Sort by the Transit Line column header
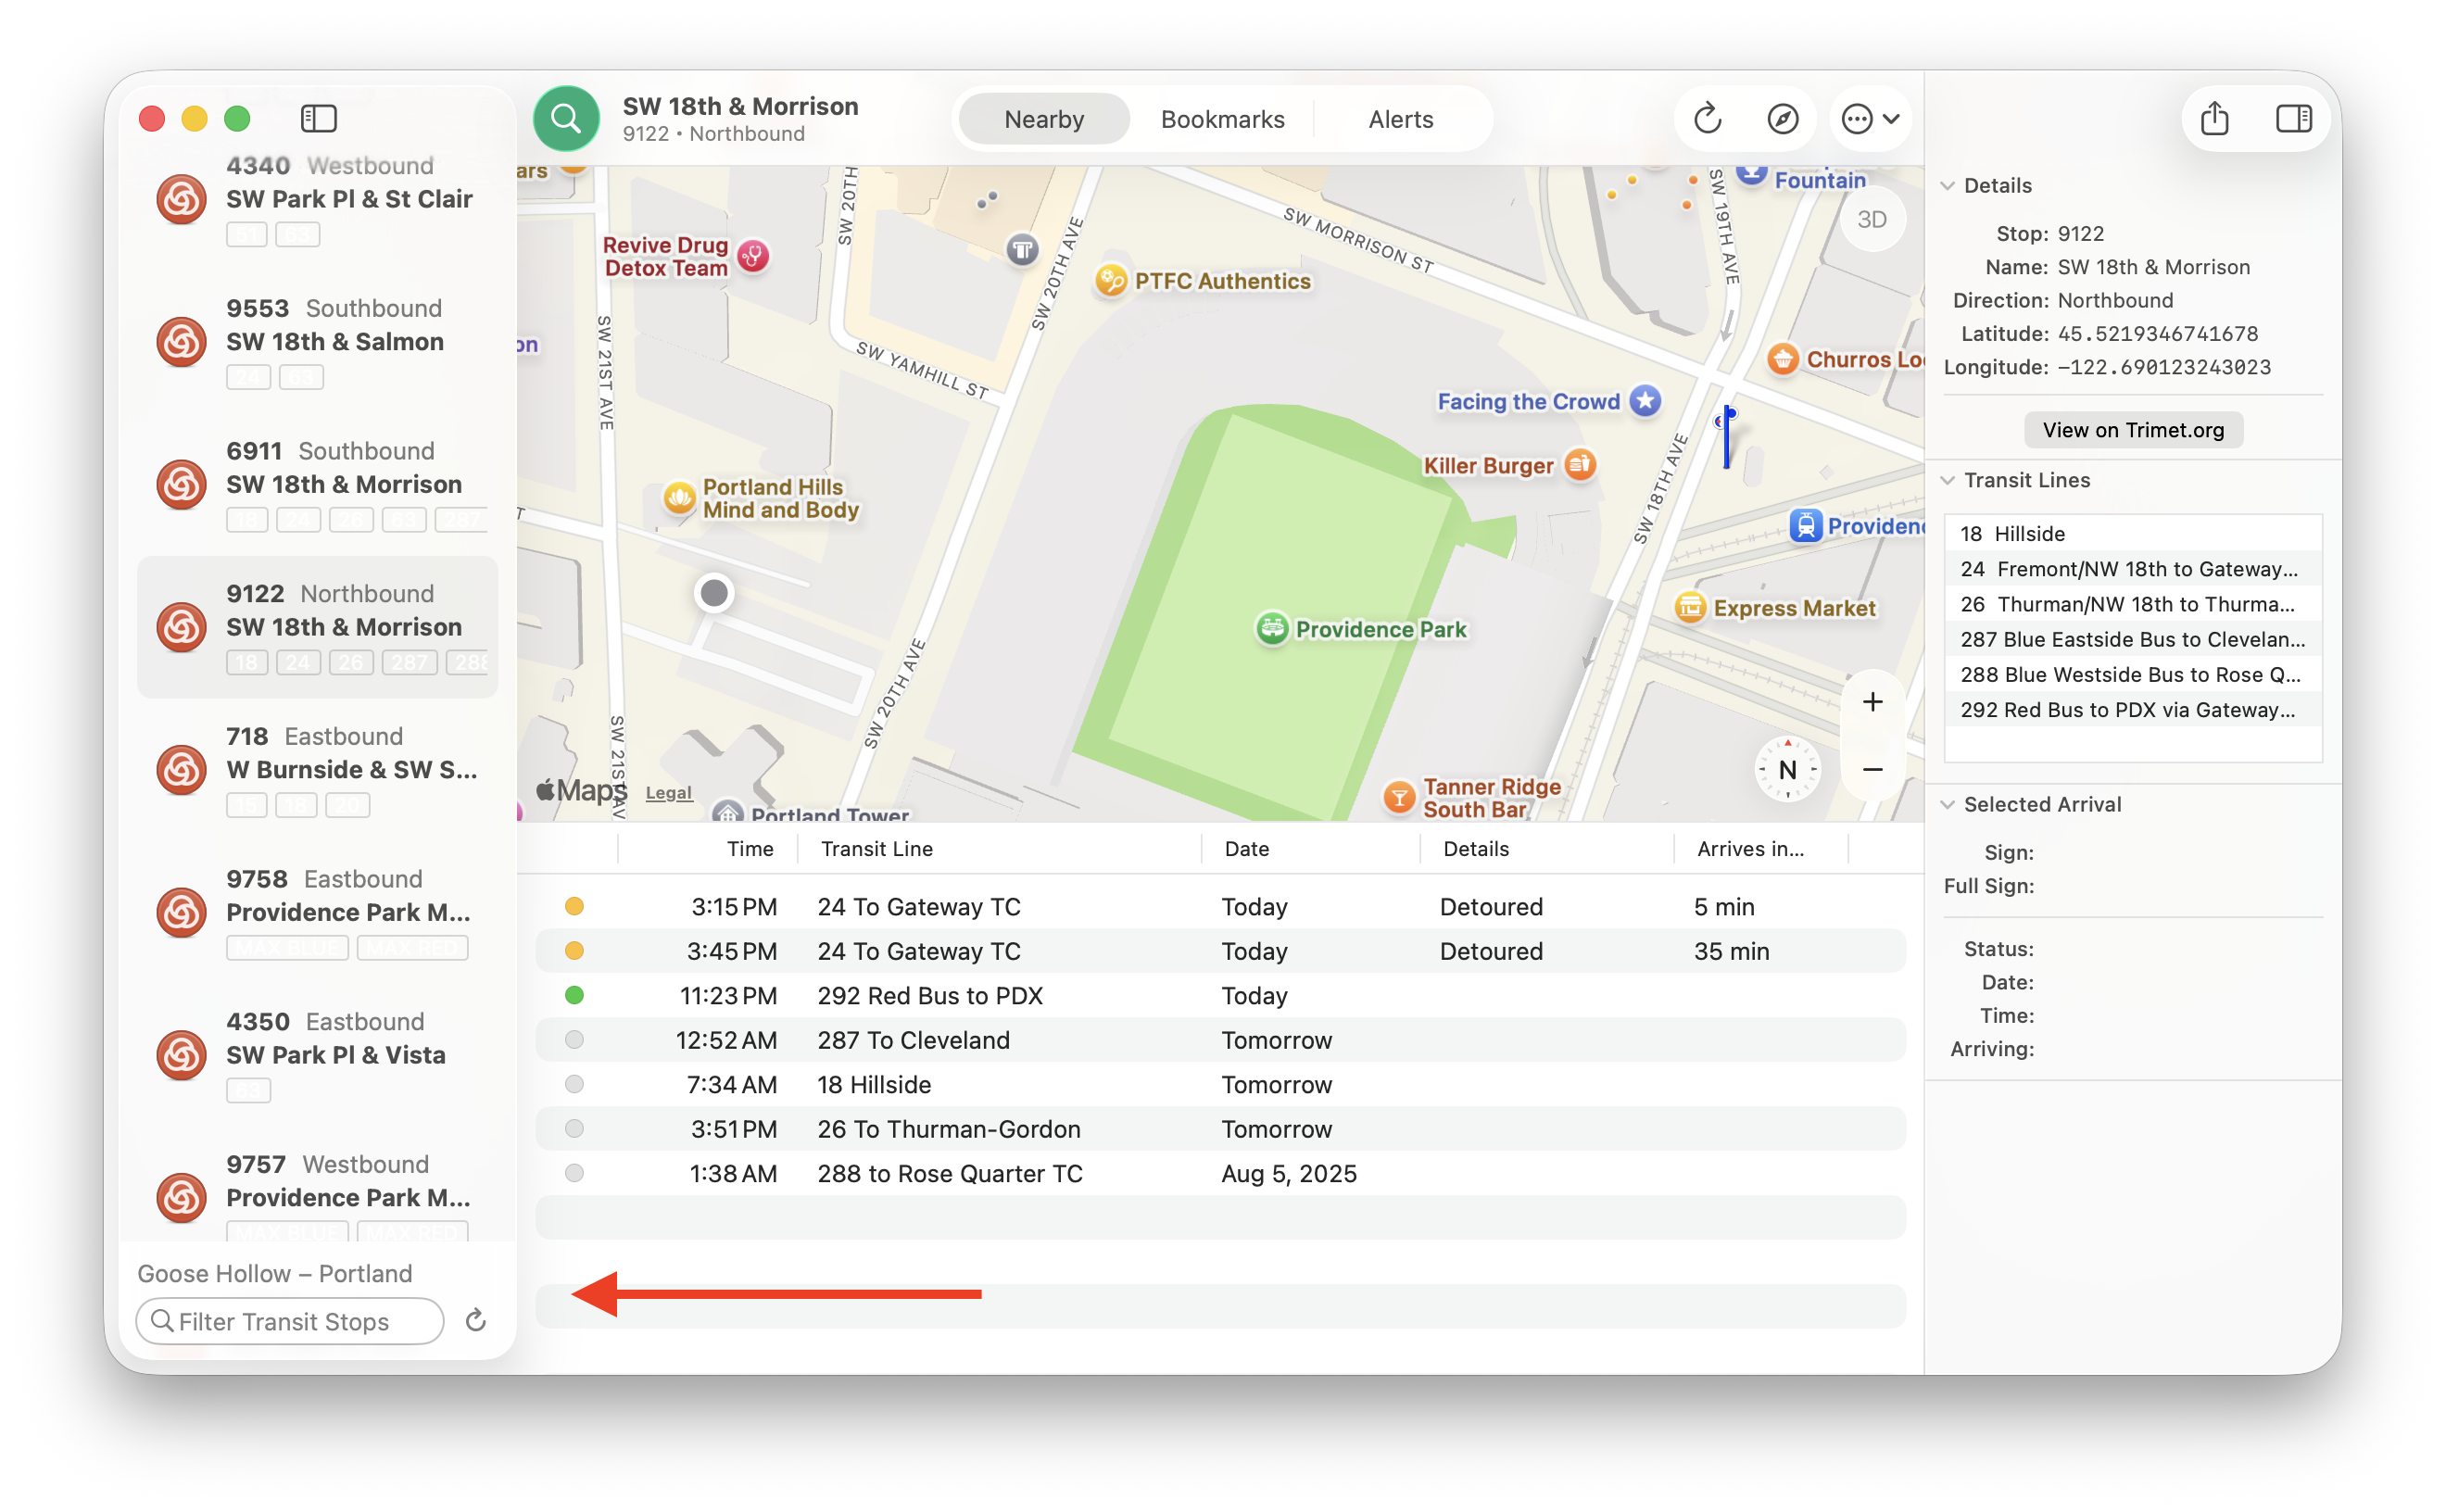This screenshot has height=1512, width=2446. pyautogui.click(x=998, y=849)
